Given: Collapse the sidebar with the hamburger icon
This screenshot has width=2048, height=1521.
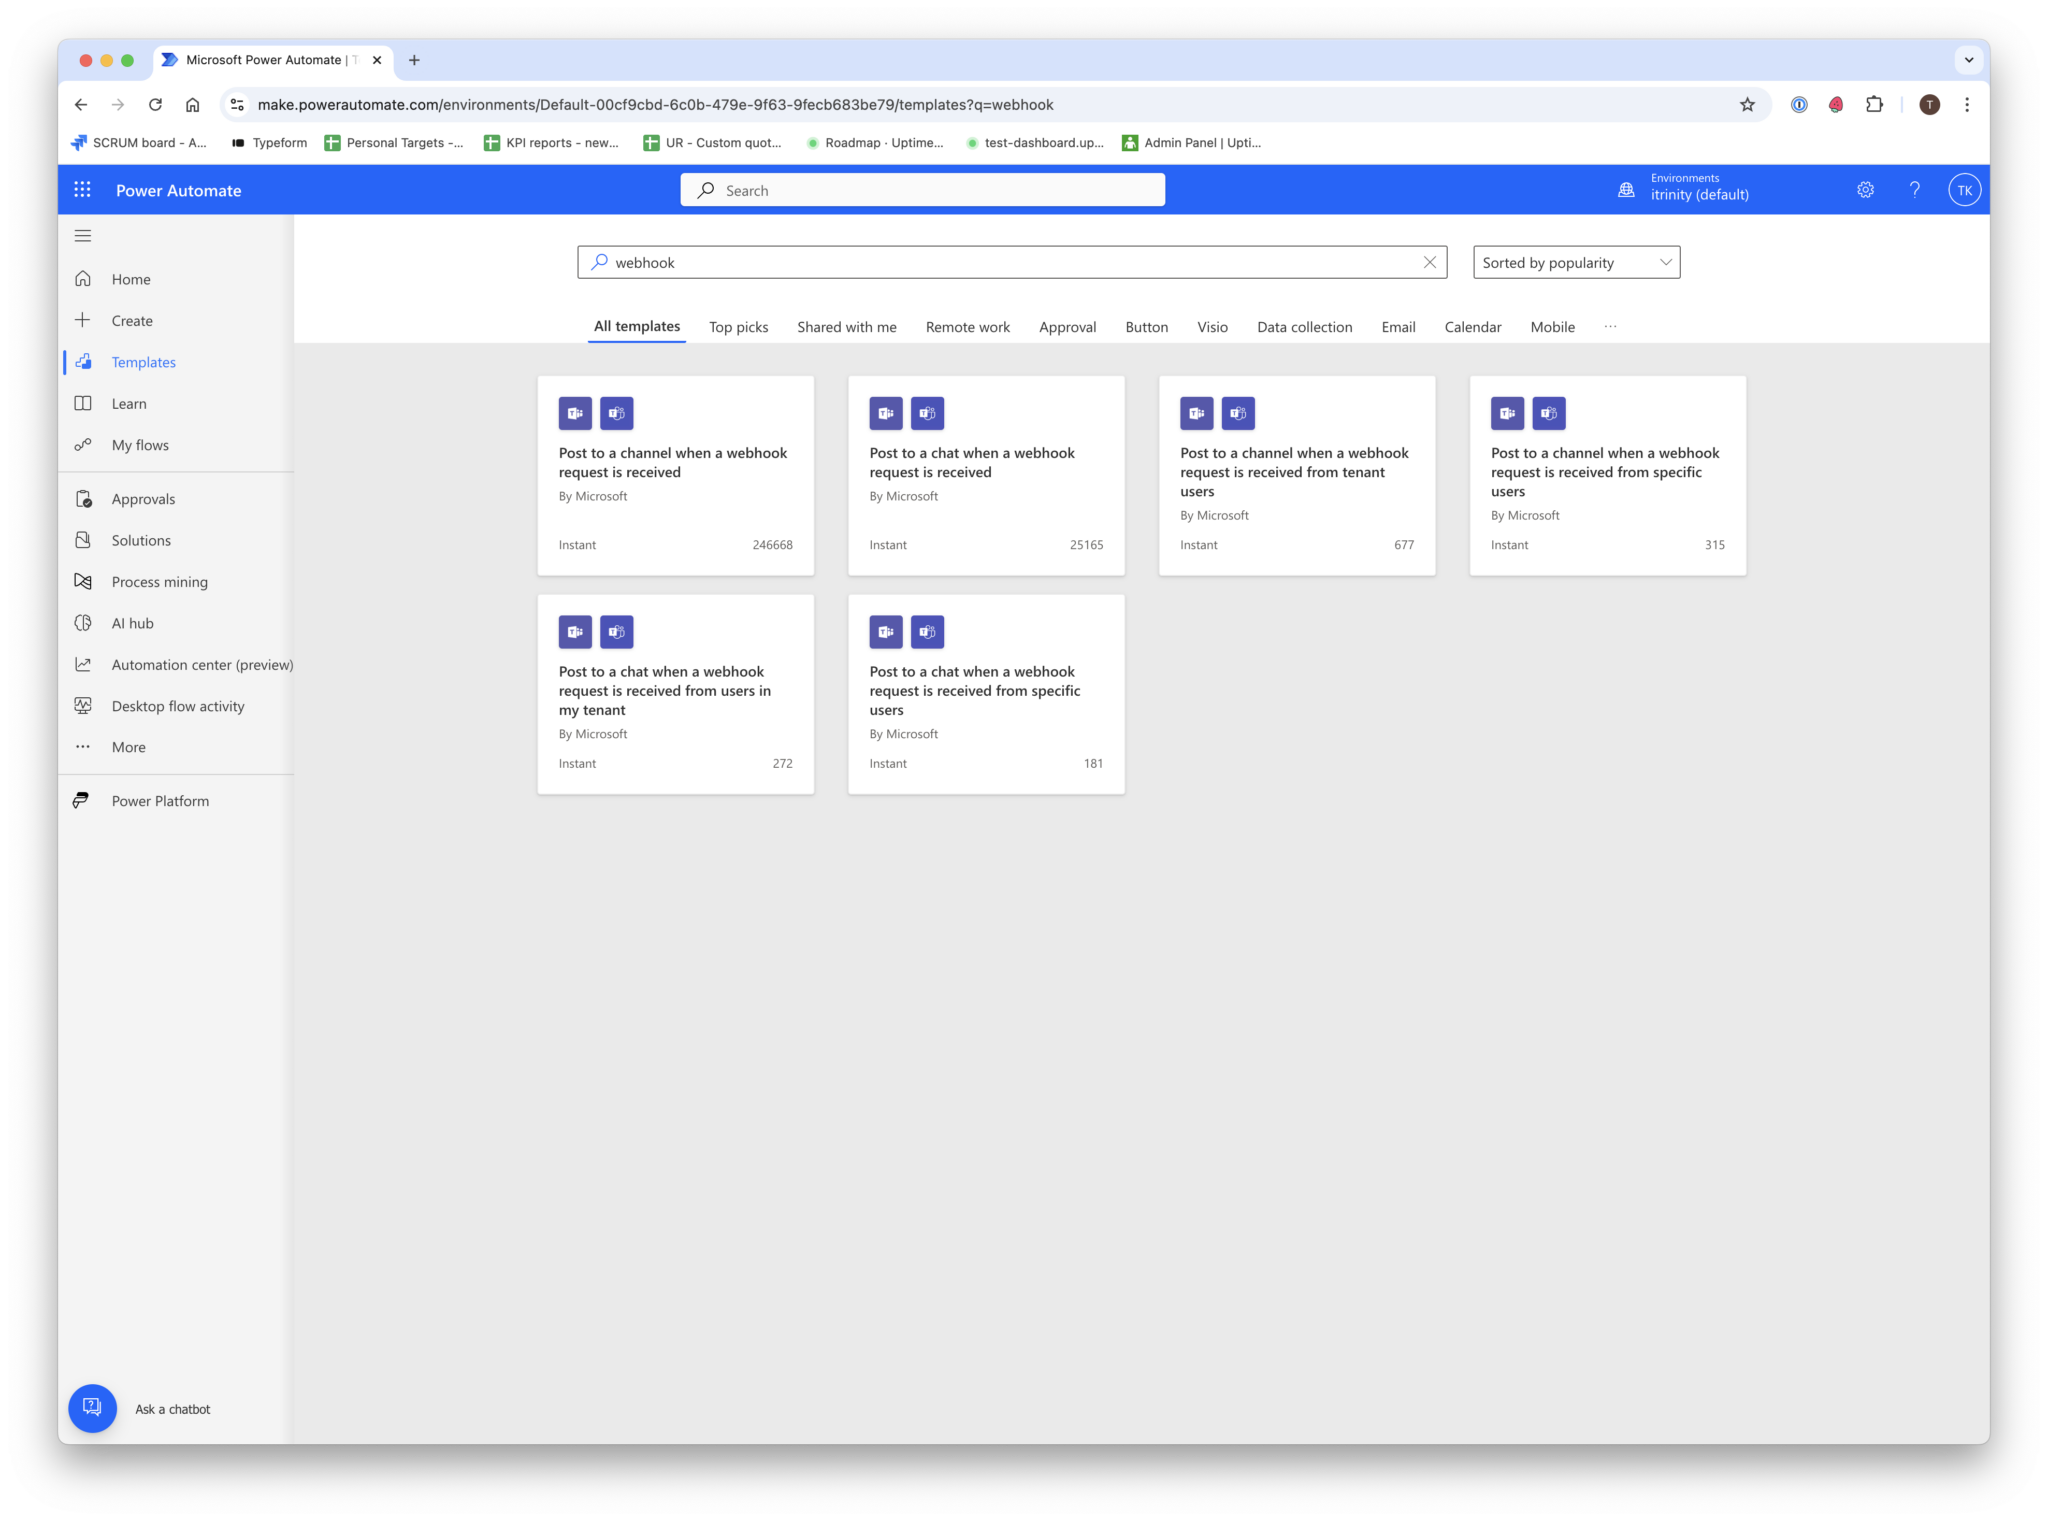Looking at the screenshot, I should tap(83, 236).
